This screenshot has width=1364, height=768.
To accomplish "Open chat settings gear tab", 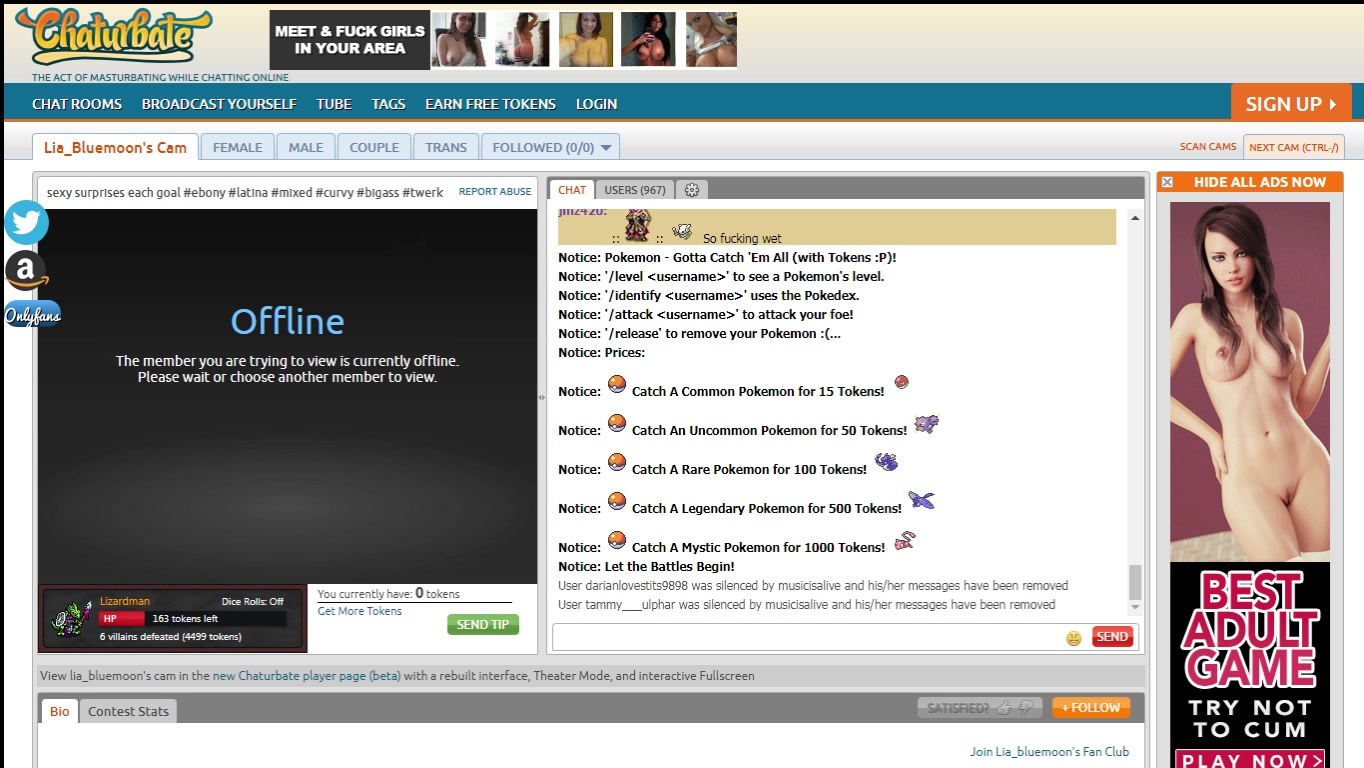I will click(691, 190).
